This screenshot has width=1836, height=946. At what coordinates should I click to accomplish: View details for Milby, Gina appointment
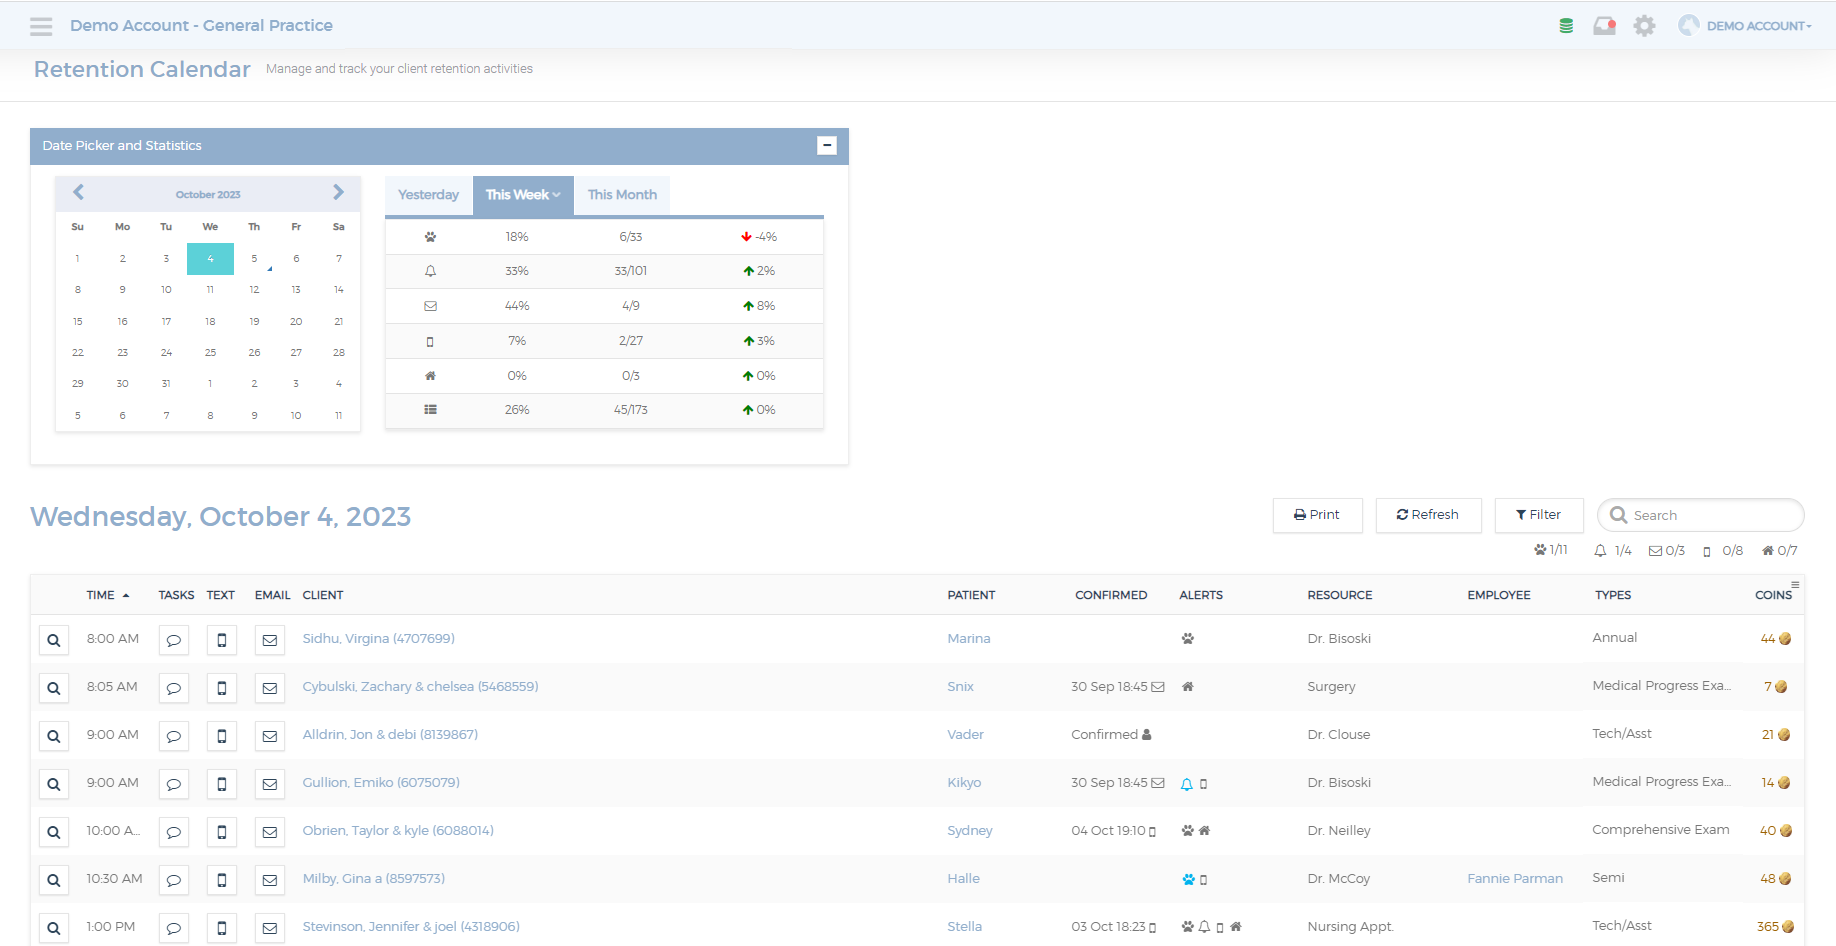(x=54, y=880)
